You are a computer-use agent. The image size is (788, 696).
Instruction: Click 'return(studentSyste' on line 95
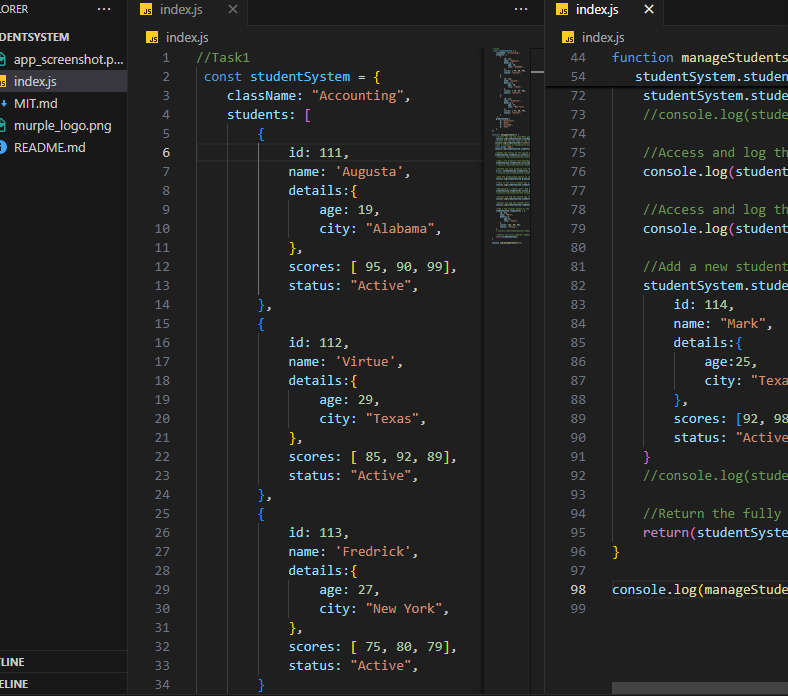(715, 533)
